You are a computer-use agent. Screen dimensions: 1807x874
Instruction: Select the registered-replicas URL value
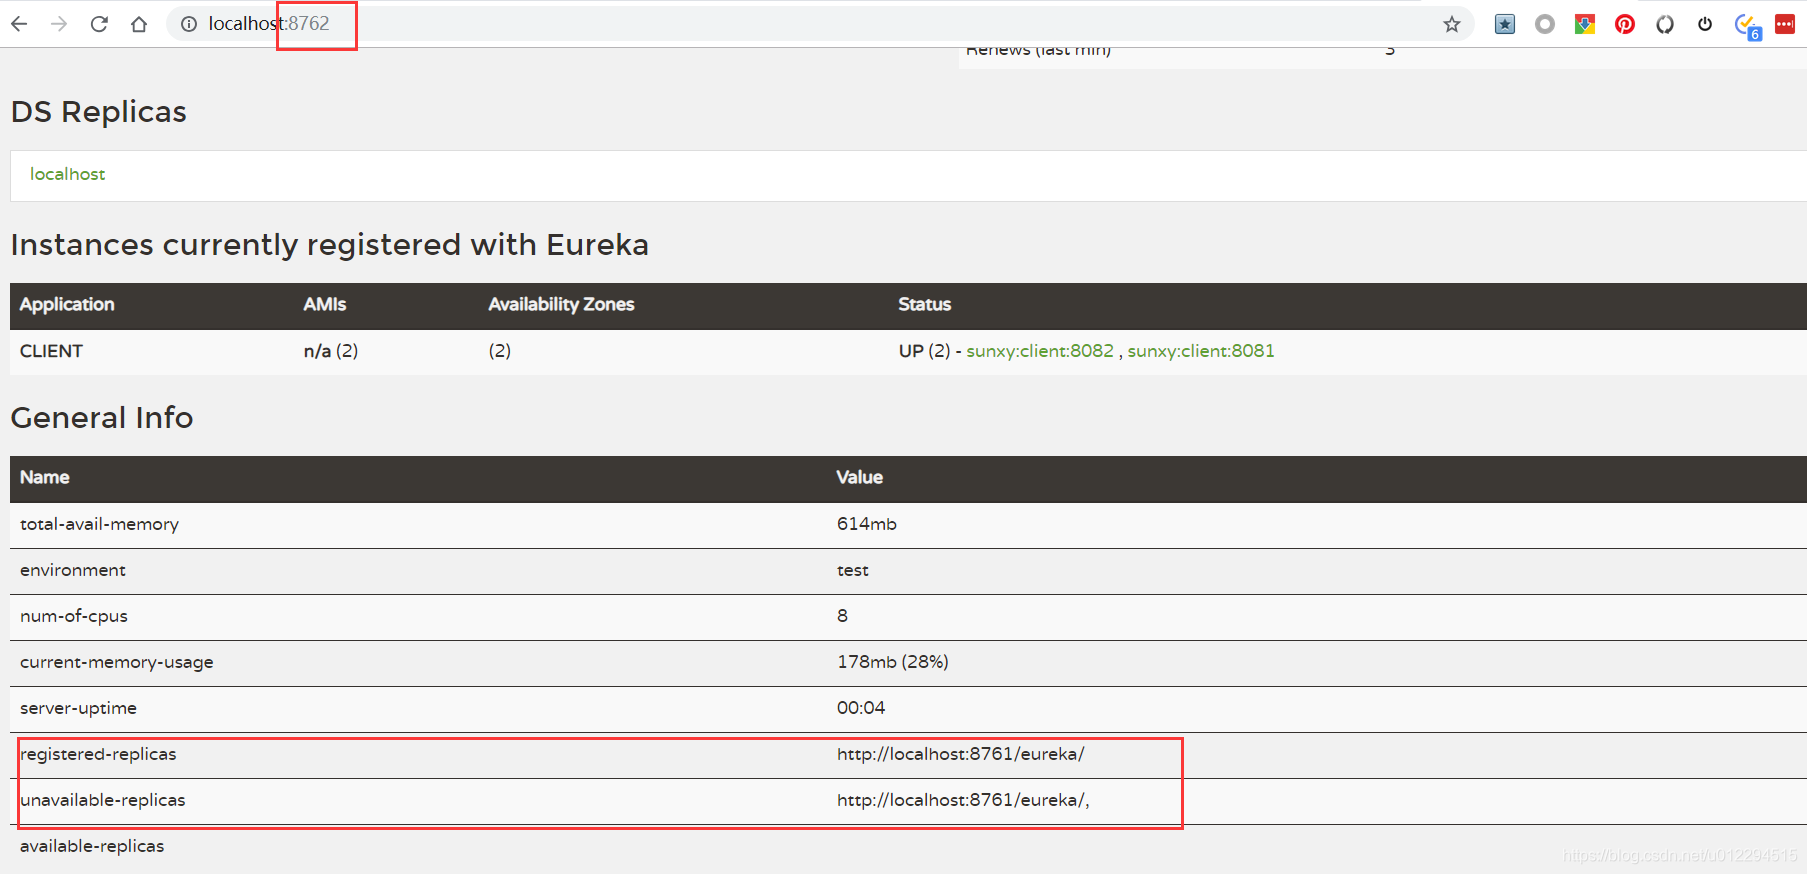[x=961, y=754]
